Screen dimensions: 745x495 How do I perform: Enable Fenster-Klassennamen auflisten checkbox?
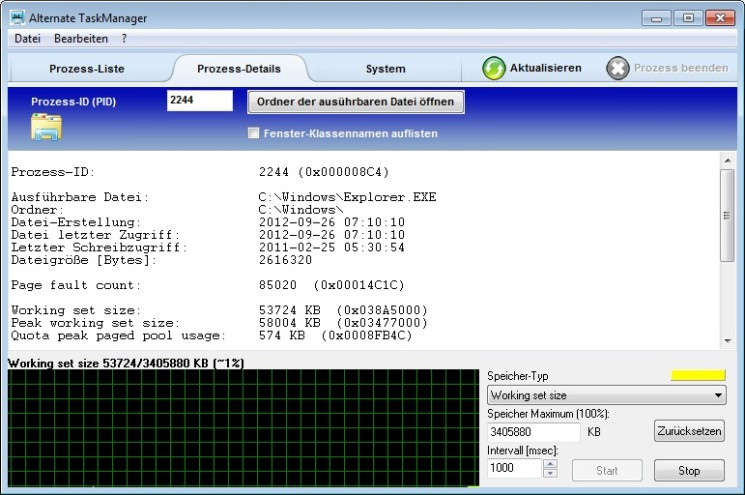[254, 133]
